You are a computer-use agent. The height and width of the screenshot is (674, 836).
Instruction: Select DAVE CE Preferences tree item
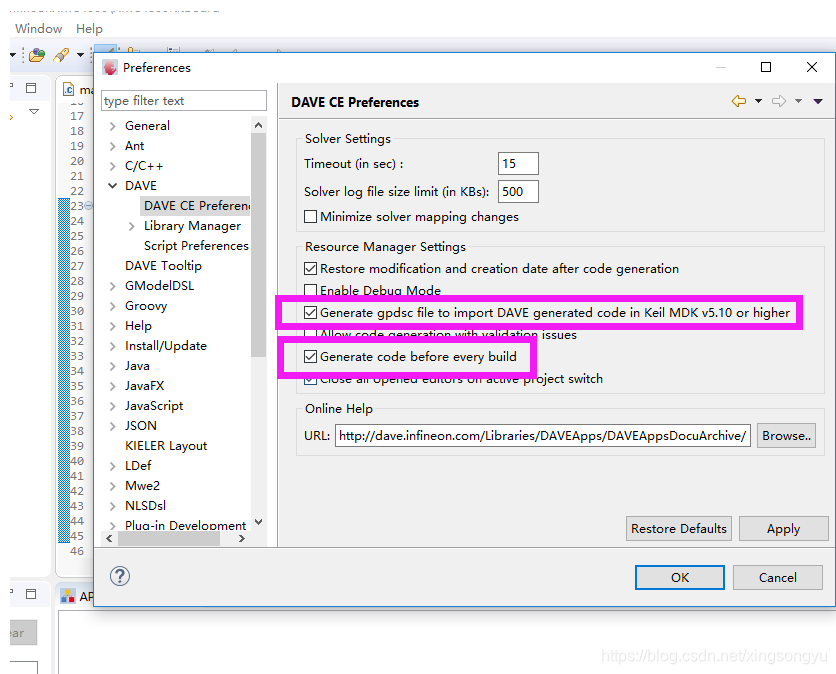pos(195,206)
